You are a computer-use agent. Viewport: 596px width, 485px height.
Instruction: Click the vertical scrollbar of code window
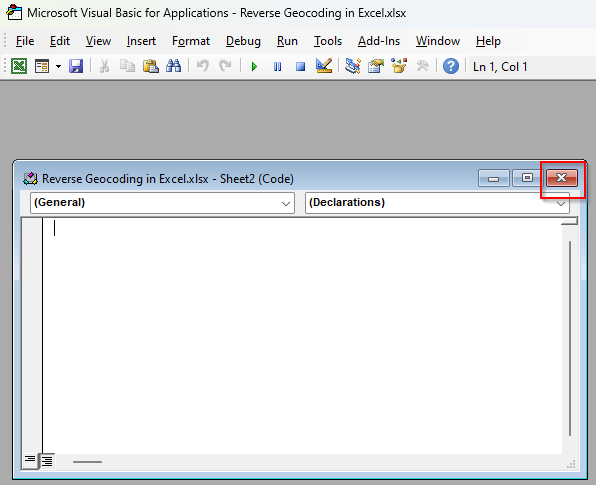(x=570, y=338)
